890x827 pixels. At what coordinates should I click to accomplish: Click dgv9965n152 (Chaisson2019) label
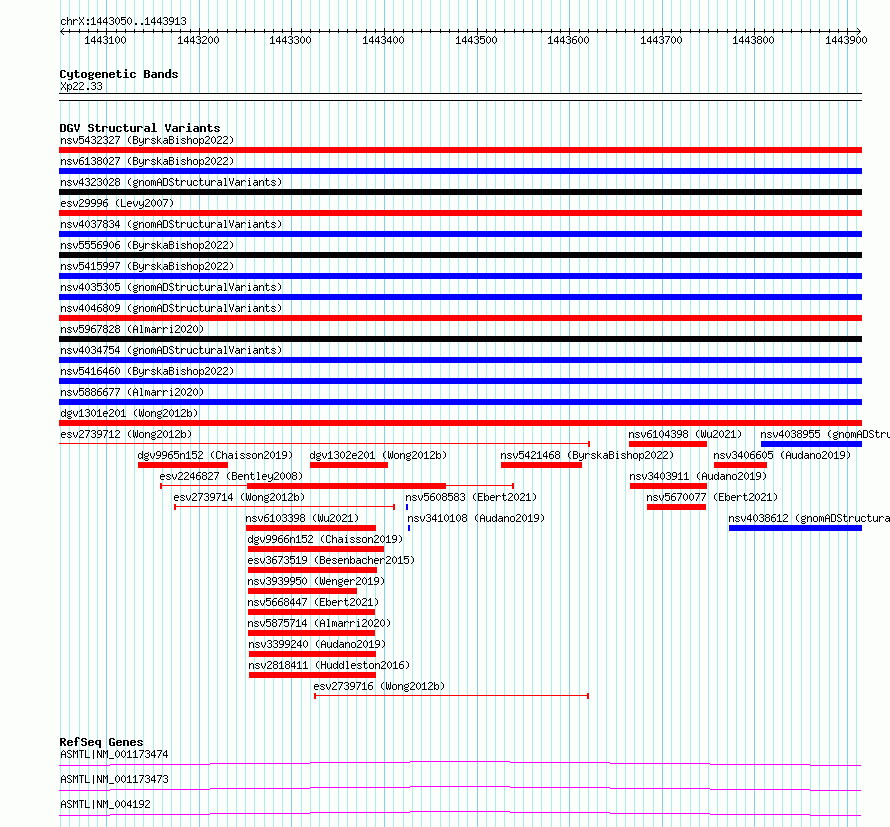tap(215, 455)
